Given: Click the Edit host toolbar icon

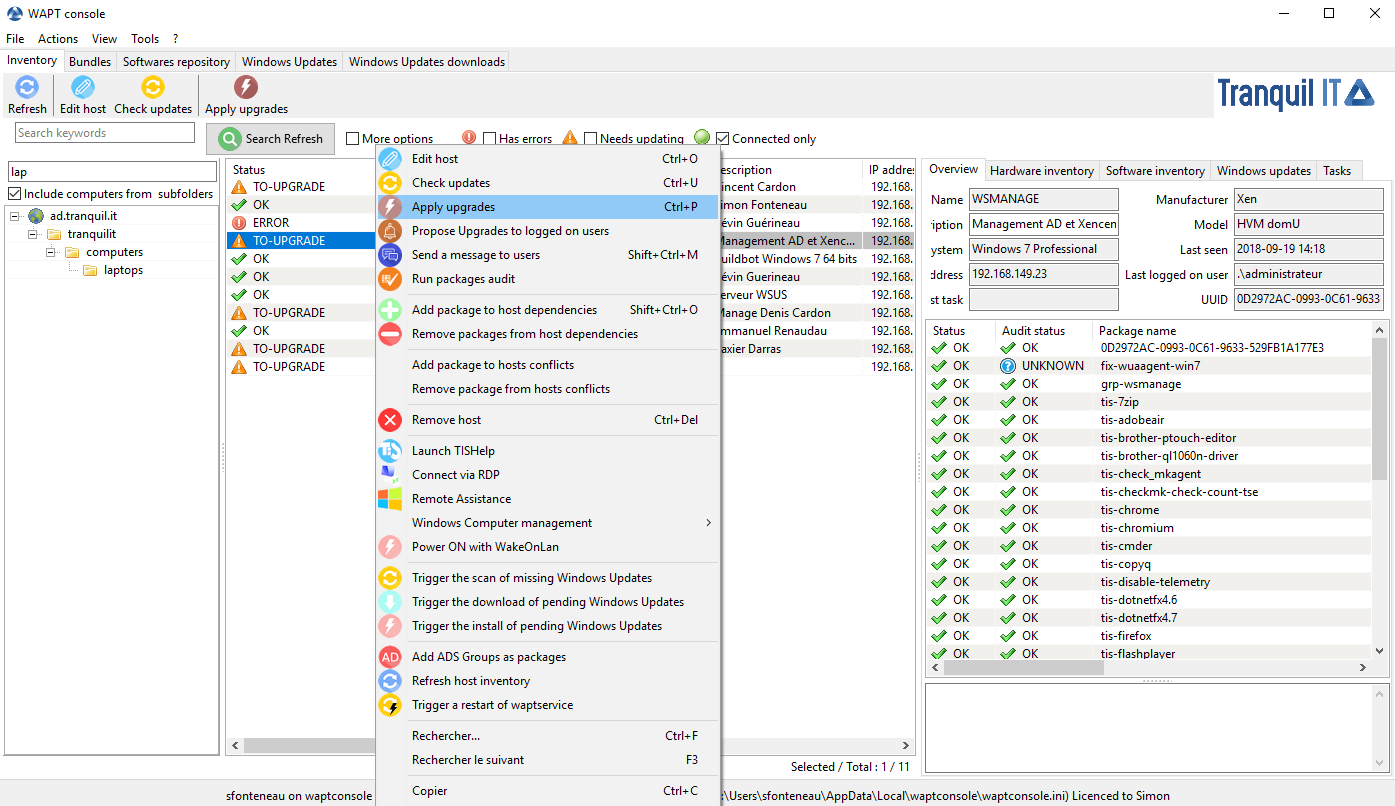Looking at the screenshot, I should tap(83, 88).
